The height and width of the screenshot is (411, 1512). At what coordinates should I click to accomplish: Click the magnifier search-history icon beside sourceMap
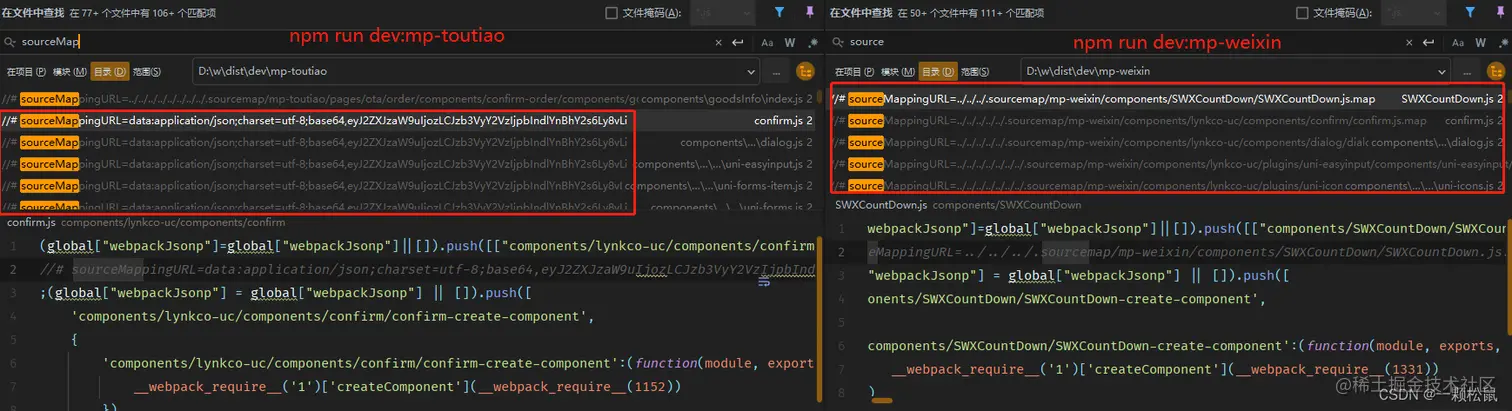9,42
